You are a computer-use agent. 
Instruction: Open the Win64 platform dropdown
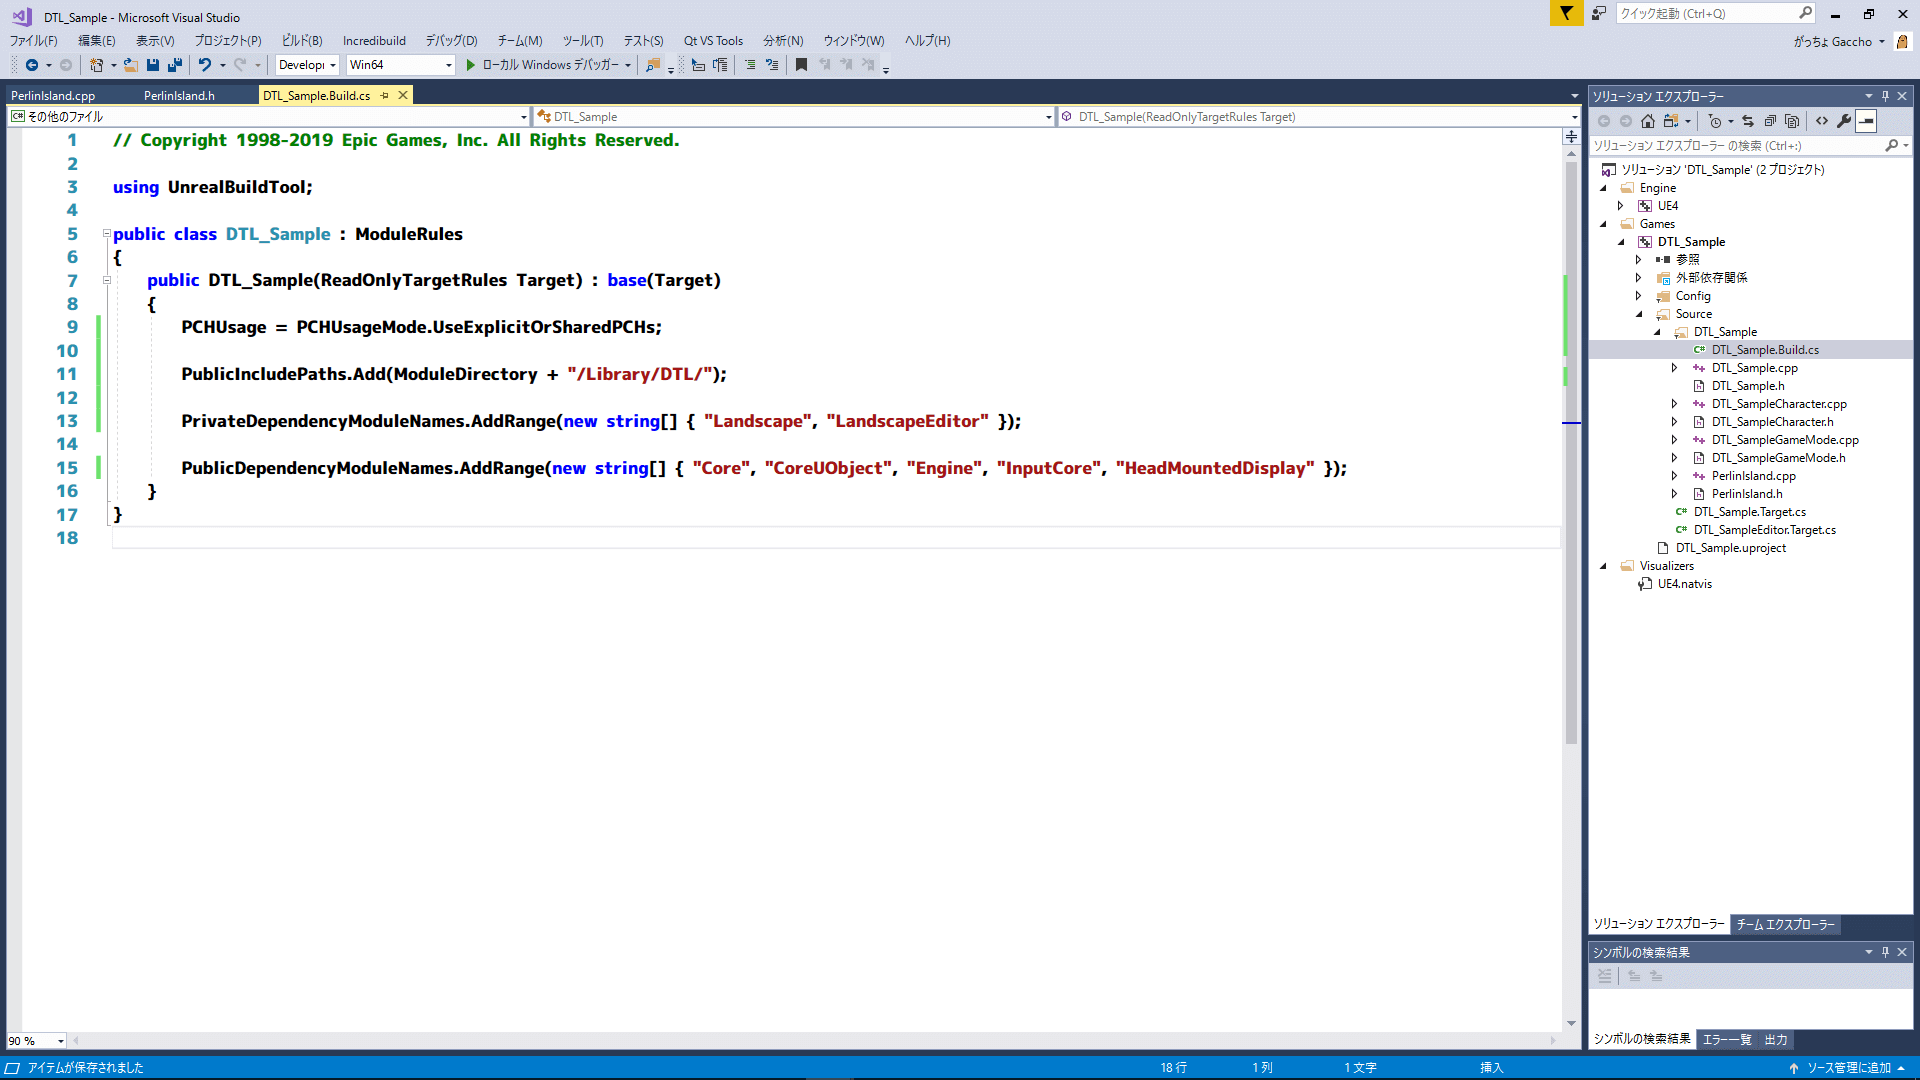tap(449, 65)
